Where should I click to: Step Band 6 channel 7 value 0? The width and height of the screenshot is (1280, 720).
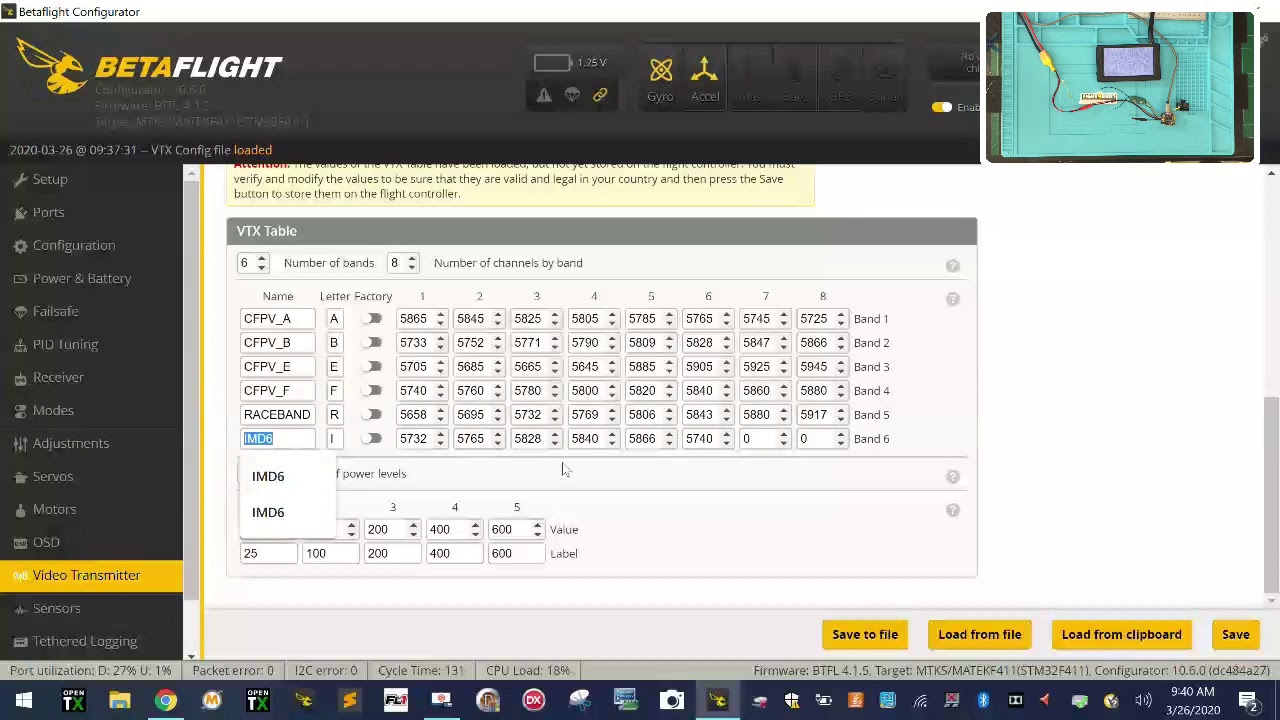coord(784,439)
